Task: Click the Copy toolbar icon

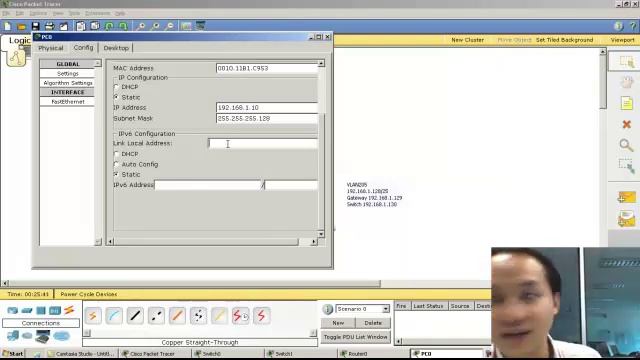Action: (81, 27)
